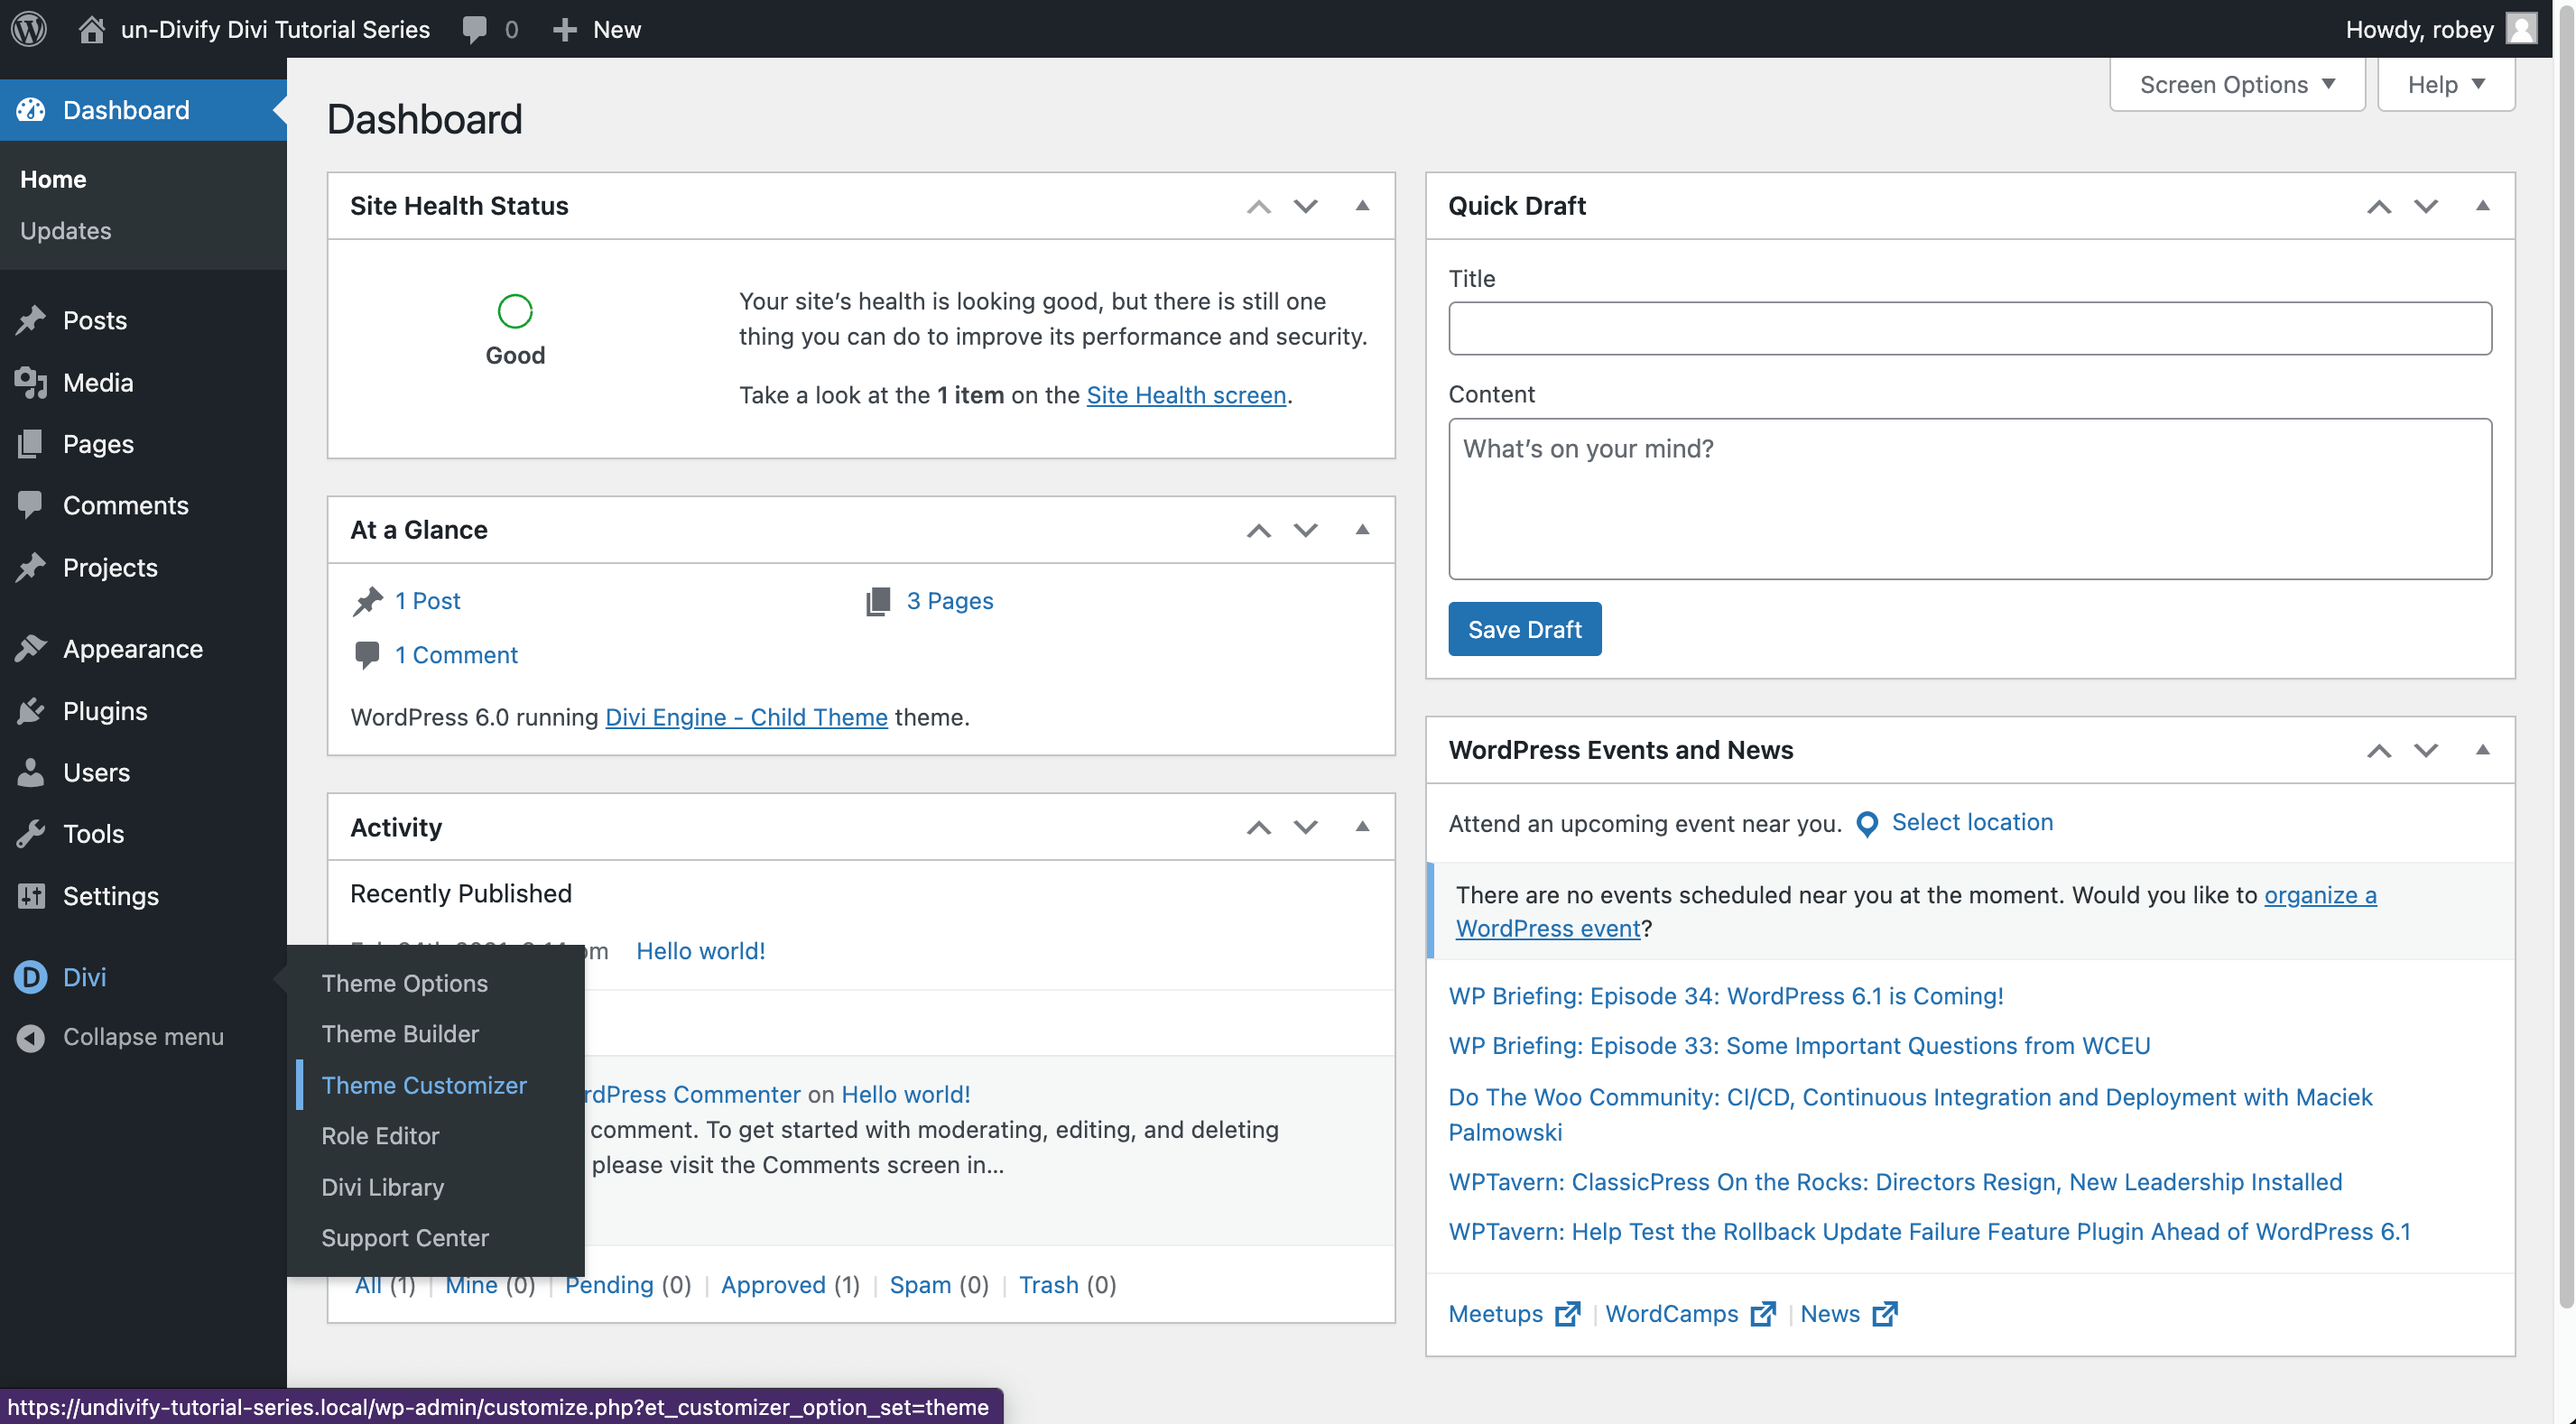Screen dimensions: 2576x1424
Task: Click the pages icon next to 3 Pages
Action: (x=878, y=601)
